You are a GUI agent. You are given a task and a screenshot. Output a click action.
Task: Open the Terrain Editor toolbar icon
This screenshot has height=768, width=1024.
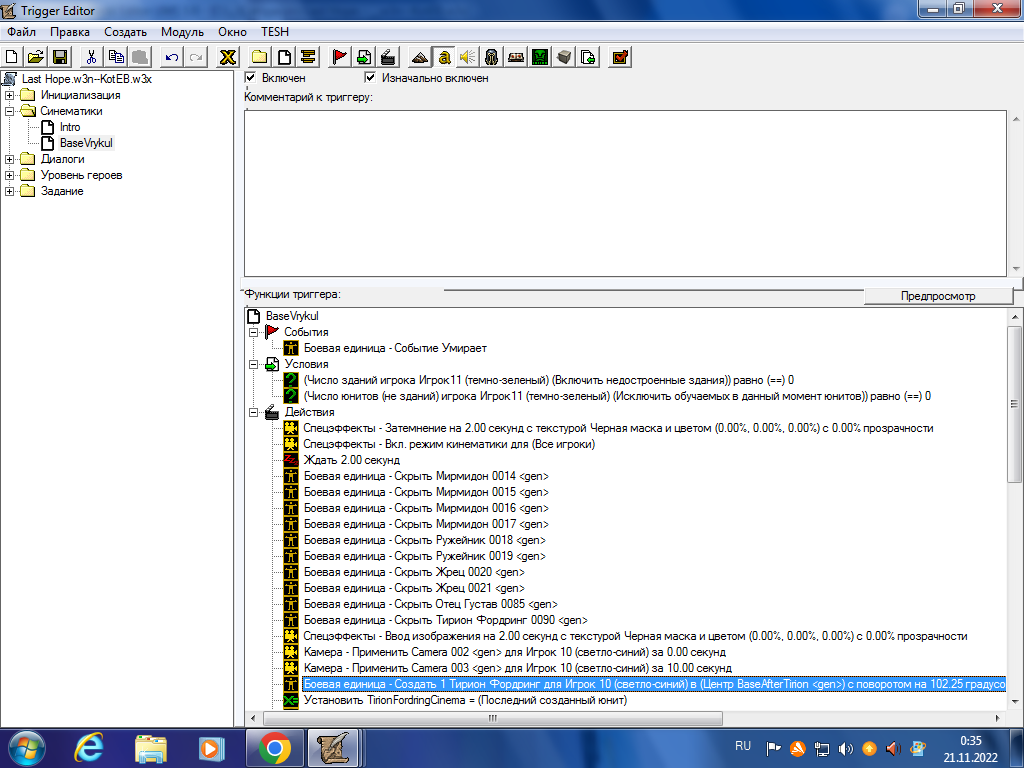(420, 57)
